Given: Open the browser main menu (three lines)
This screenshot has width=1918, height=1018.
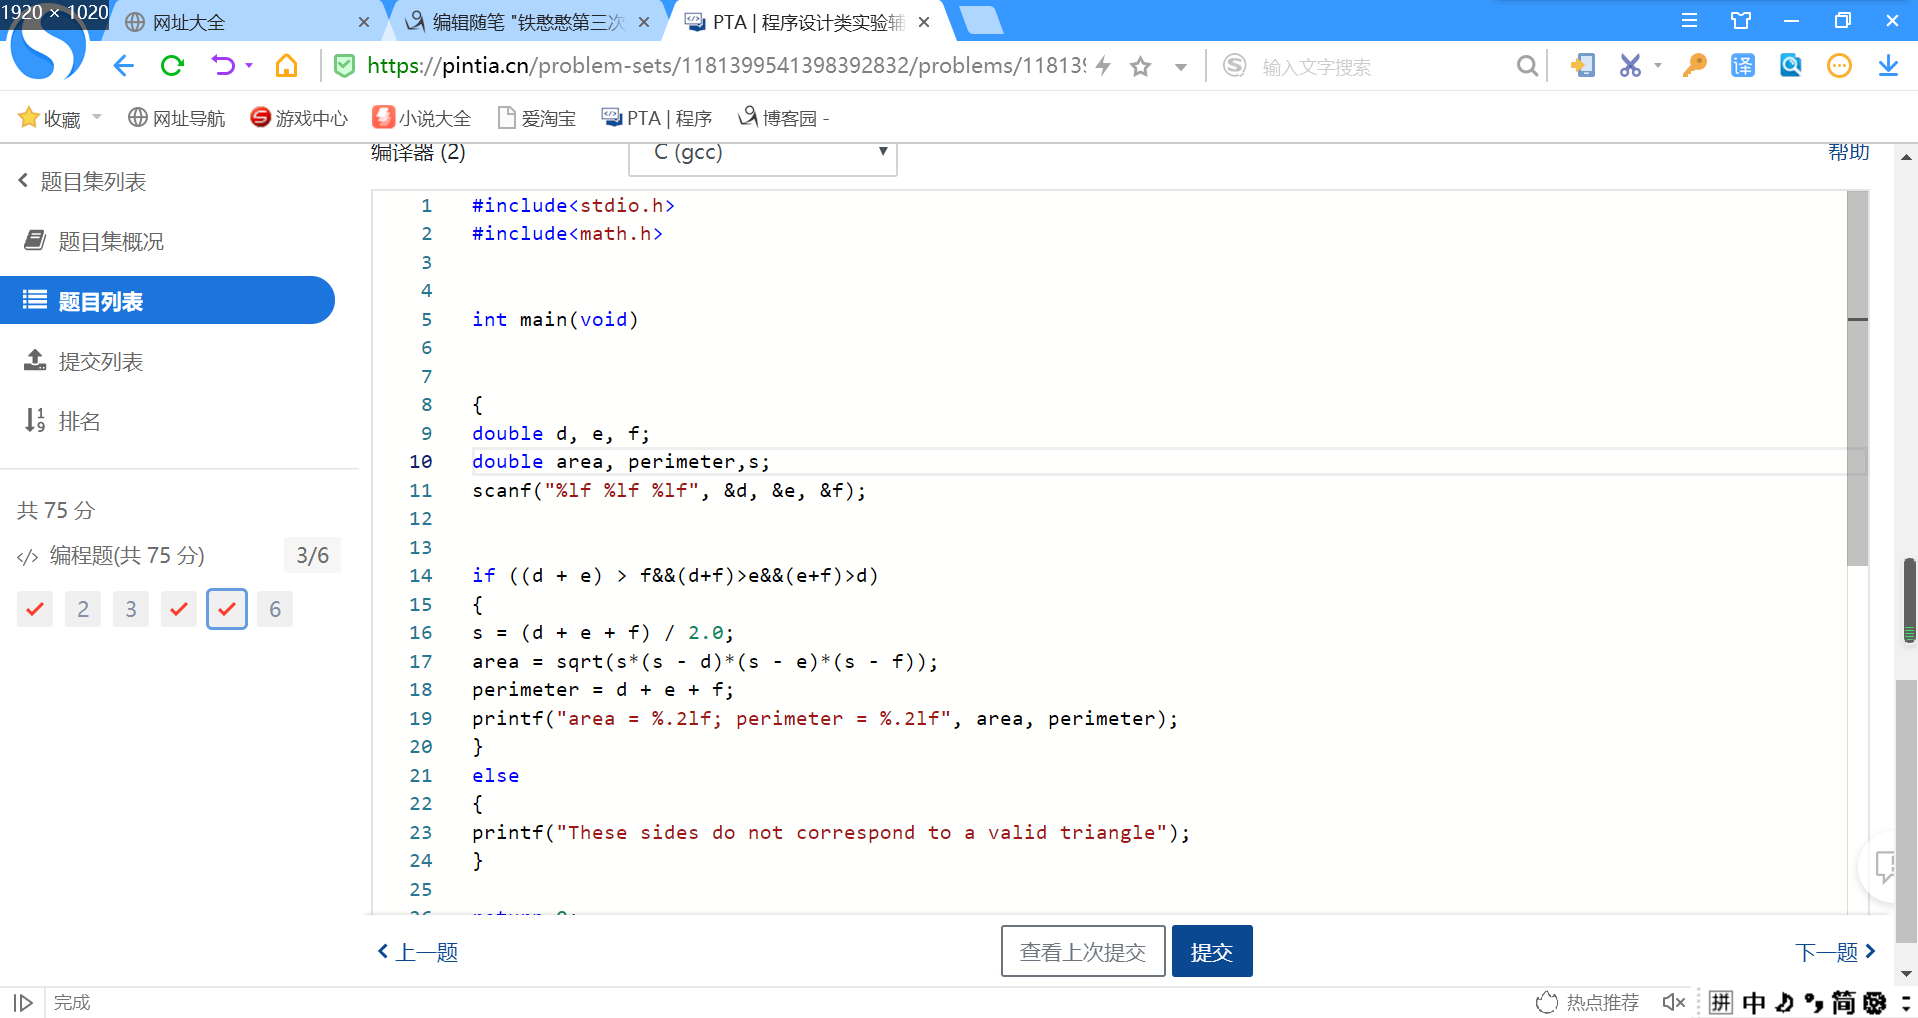Looking at the screenshot, I should [x=1689, y=21].
